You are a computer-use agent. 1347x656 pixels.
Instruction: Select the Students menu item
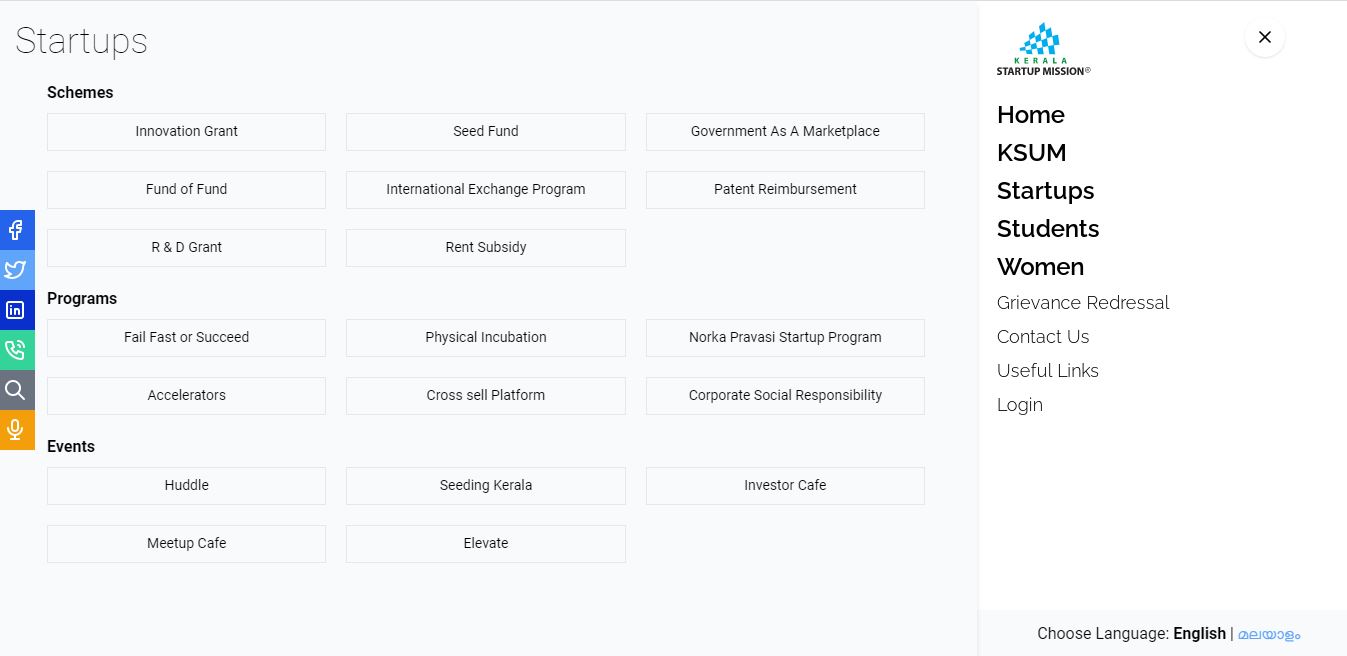[x=1047, y=229]
